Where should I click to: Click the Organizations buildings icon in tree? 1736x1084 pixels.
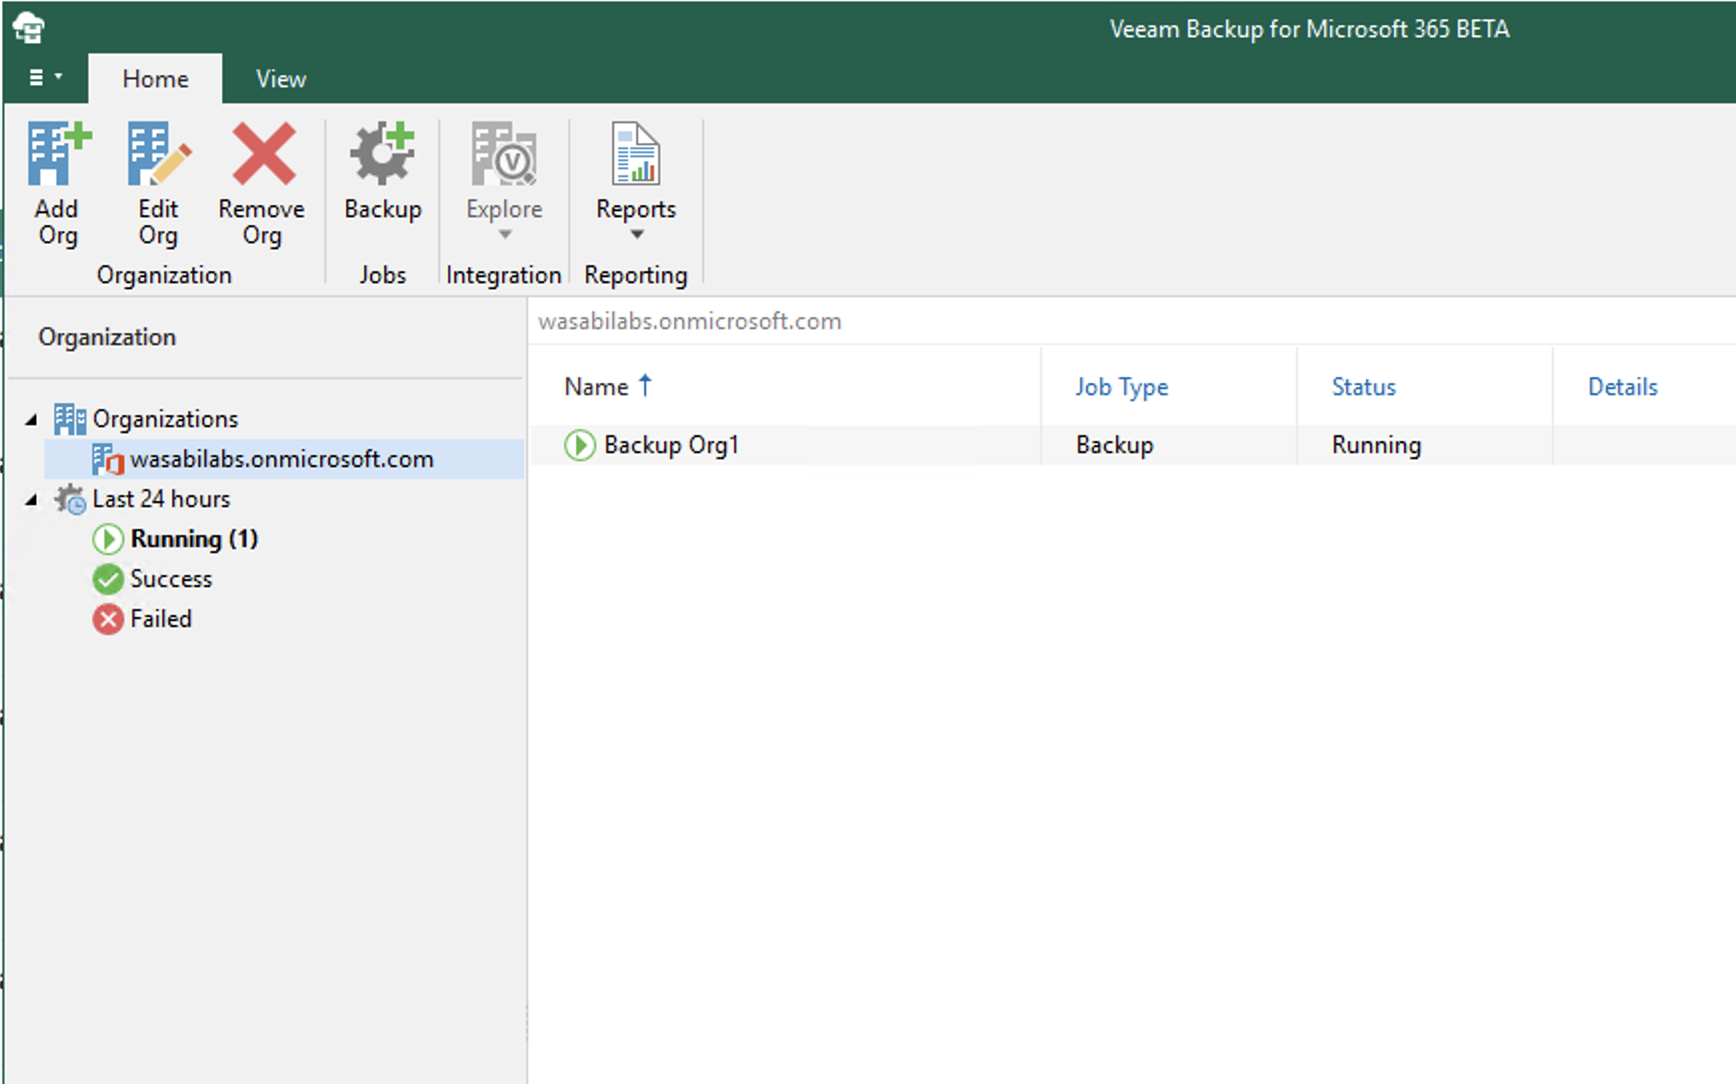click(x=70, y=419)
